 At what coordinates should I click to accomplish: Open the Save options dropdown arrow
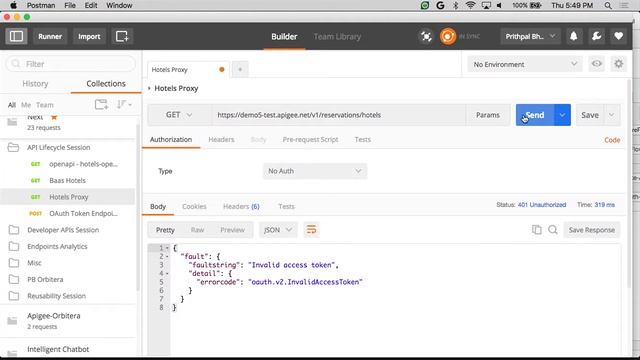pyautogui.click(x=611, y=115)
